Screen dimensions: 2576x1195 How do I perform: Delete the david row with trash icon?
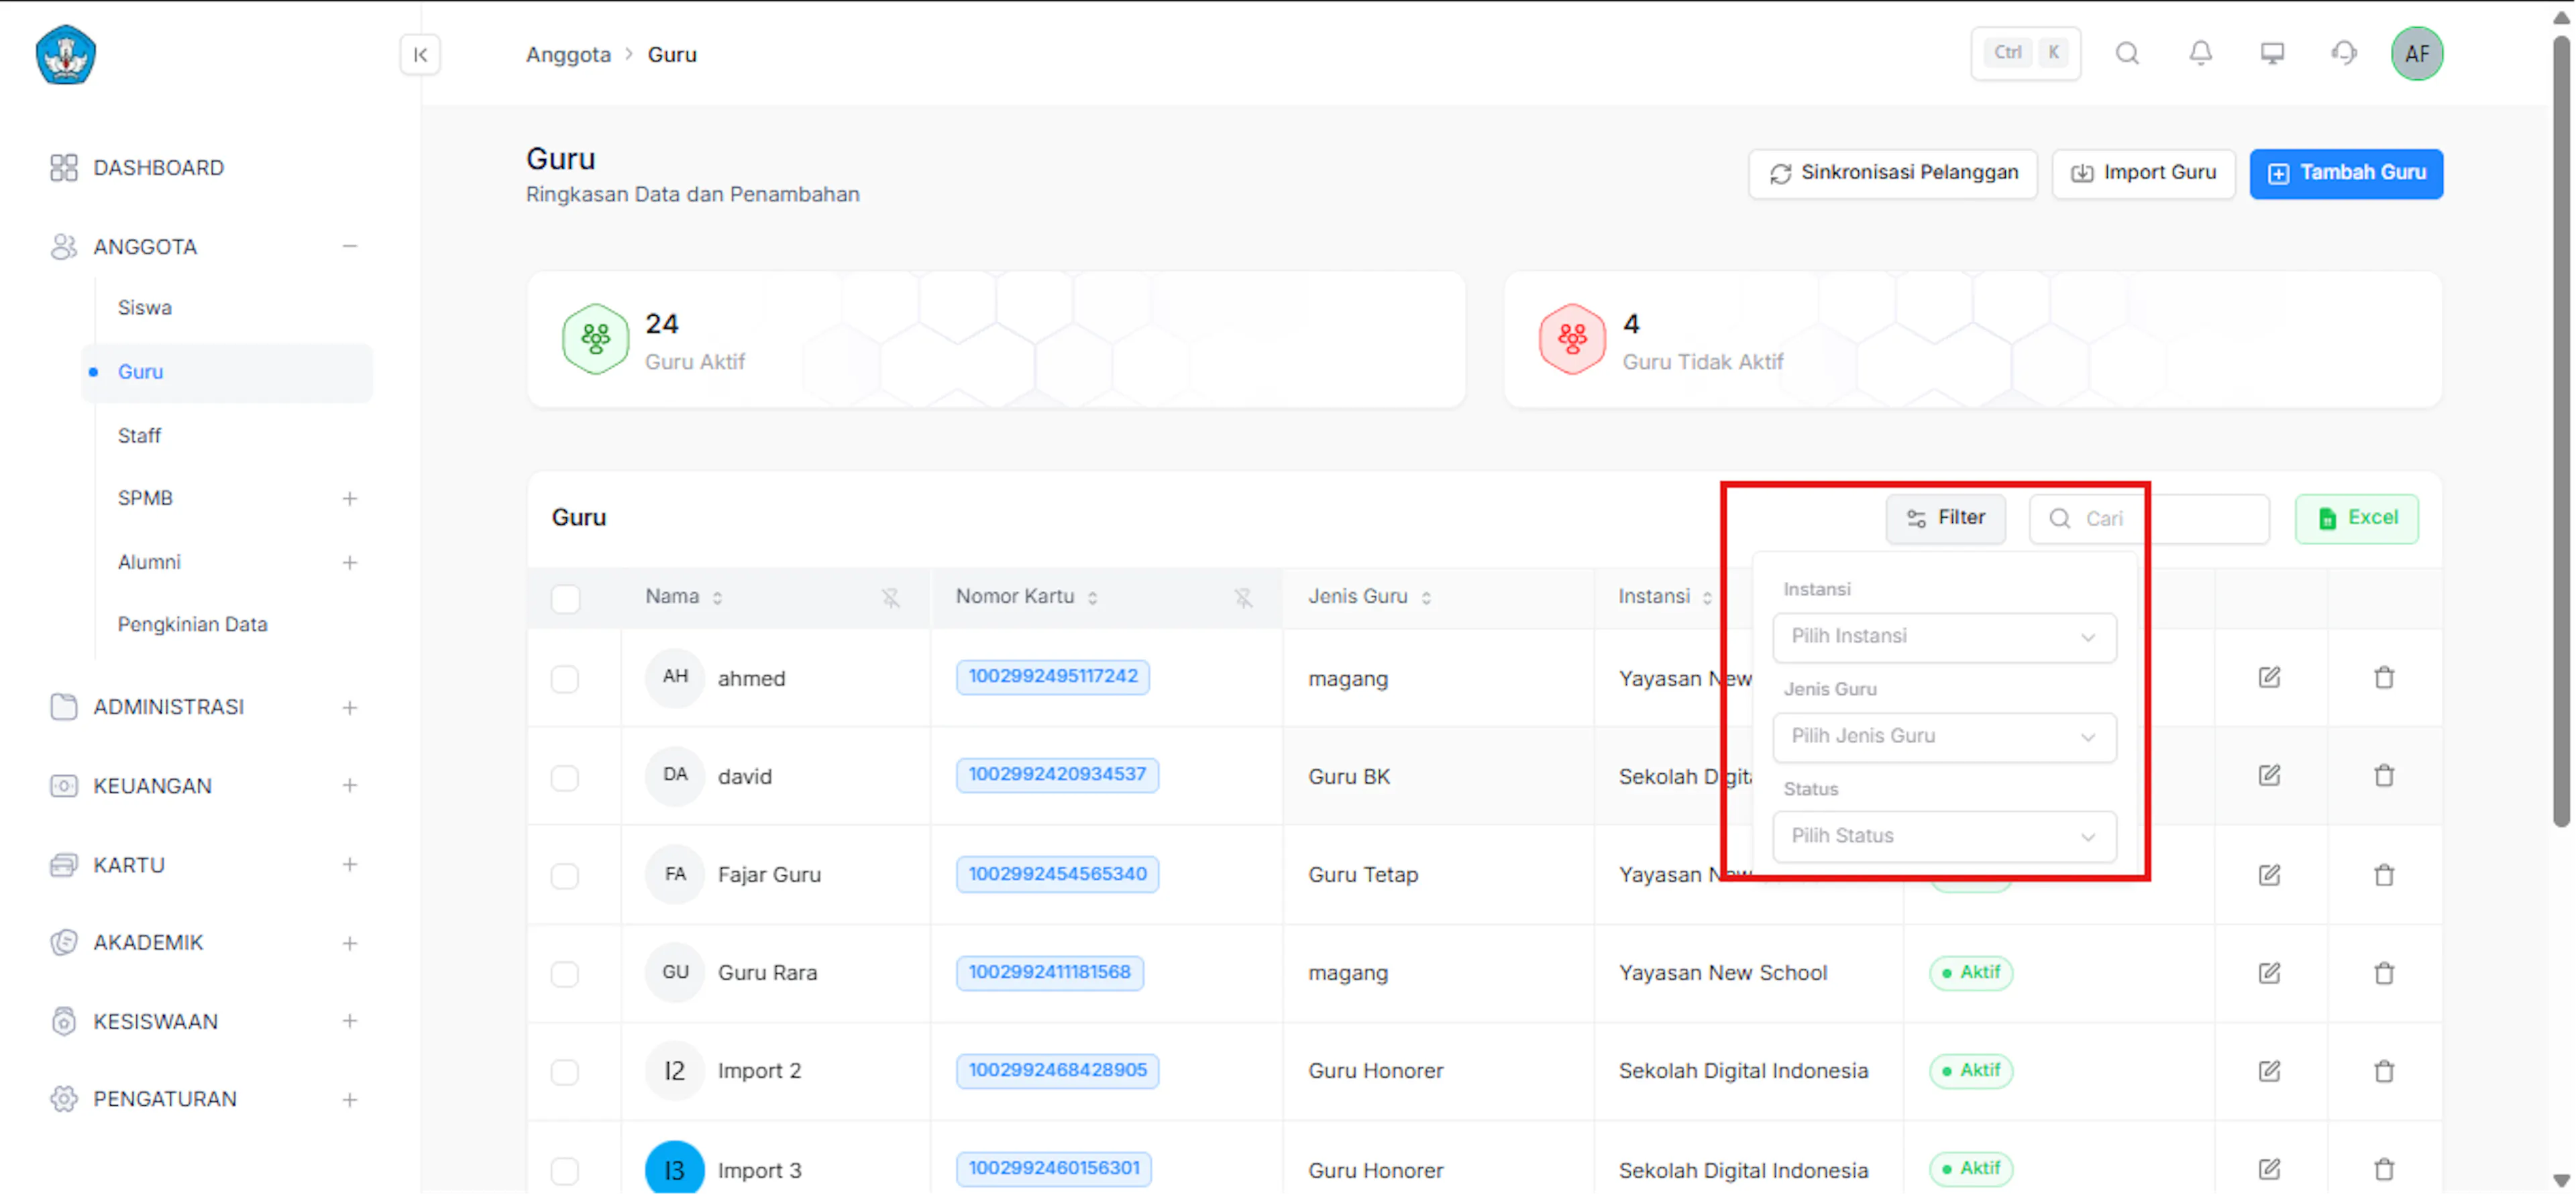2384,776
